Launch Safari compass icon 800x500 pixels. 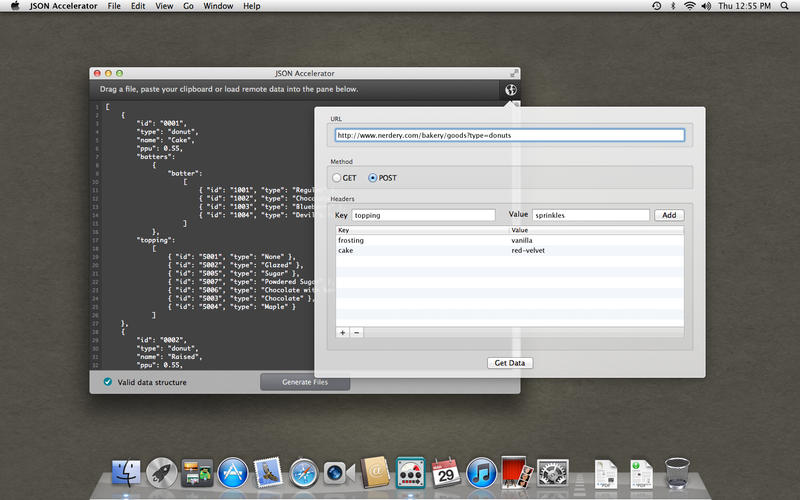point(304,472)
